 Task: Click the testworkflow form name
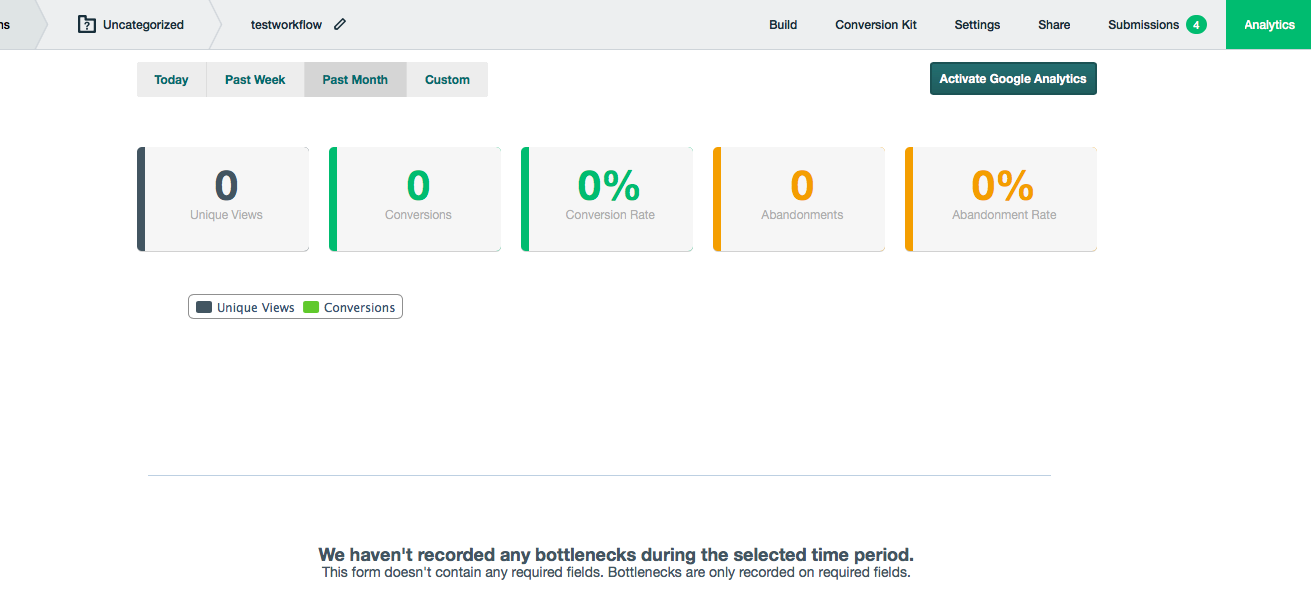pos(286,25)
